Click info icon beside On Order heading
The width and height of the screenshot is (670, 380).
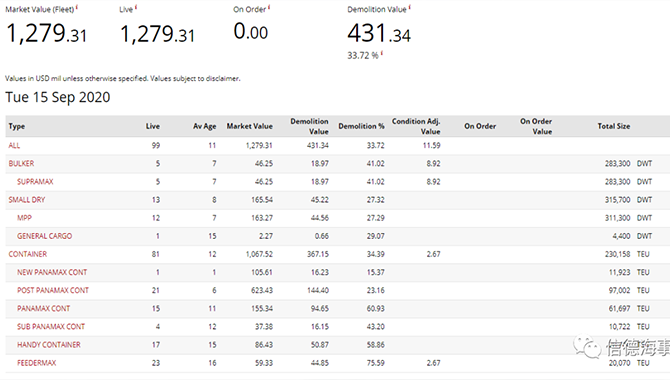point(269,7)
